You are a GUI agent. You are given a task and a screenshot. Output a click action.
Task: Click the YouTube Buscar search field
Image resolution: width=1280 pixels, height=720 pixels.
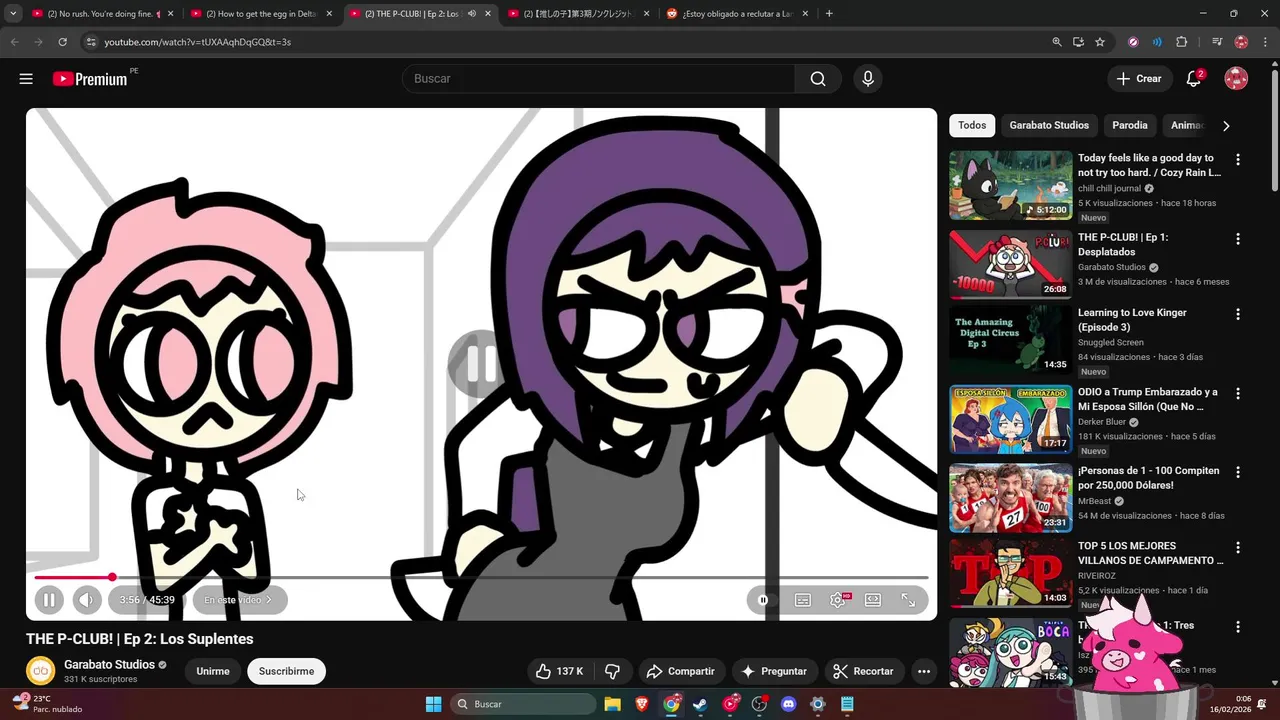598,79
